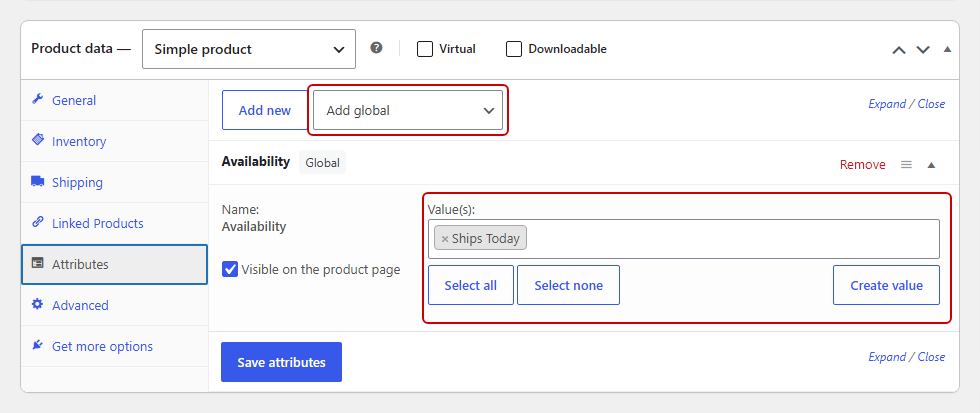Open the Add global dropdown
Screen dimensions: 980x413
(408, 111)
